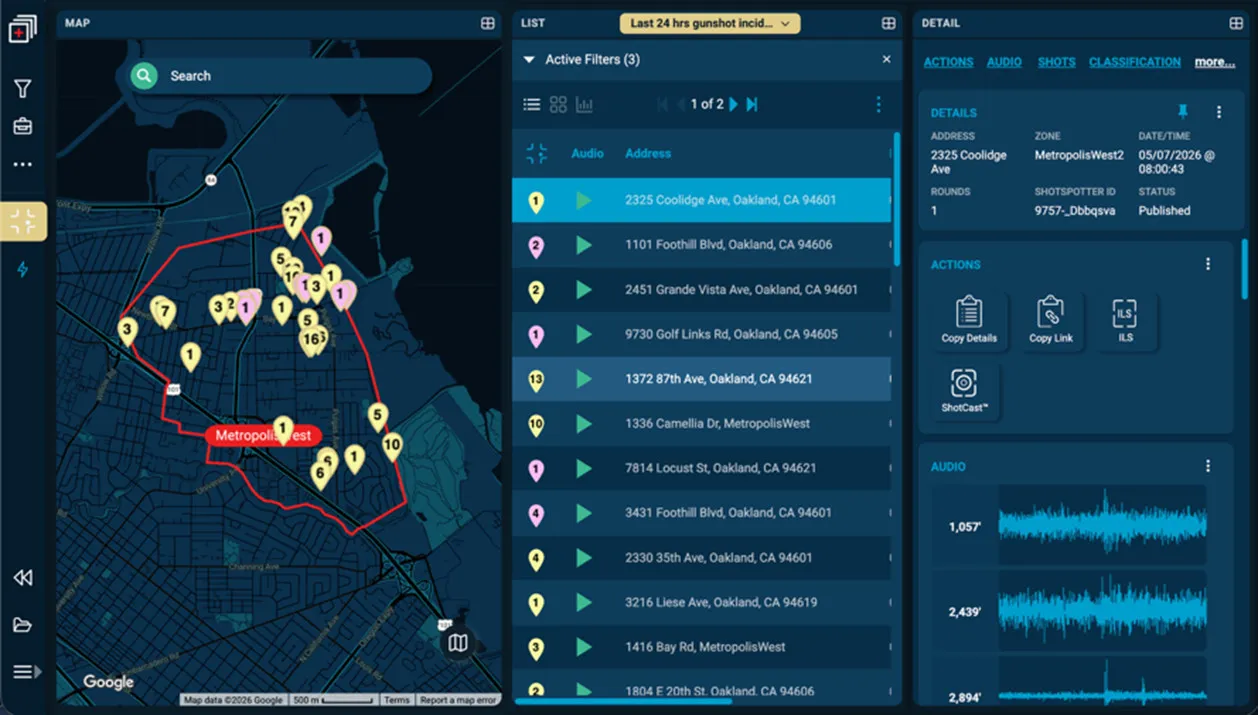Image resolution: width=1258 pixels, height=715 pixels.
Task: Play audio for 2330 35th Ave
Action: [584, 558]
